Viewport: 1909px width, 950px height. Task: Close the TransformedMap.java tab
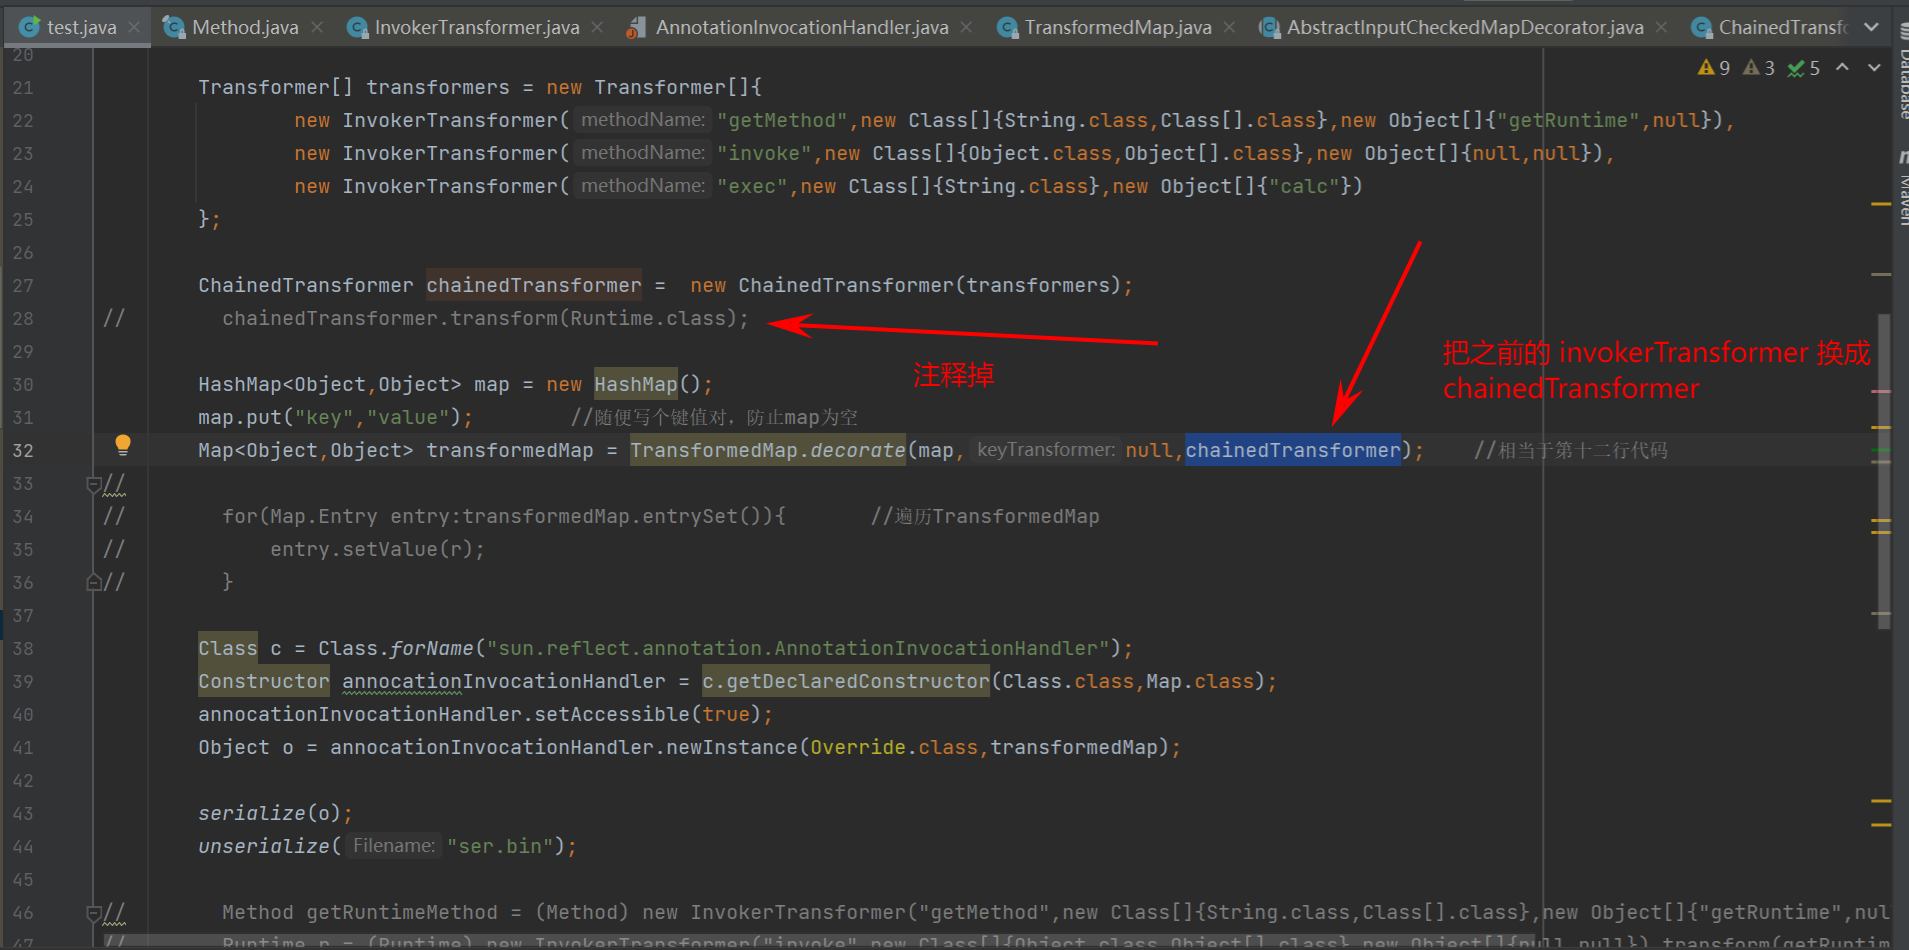(1229, 27)
